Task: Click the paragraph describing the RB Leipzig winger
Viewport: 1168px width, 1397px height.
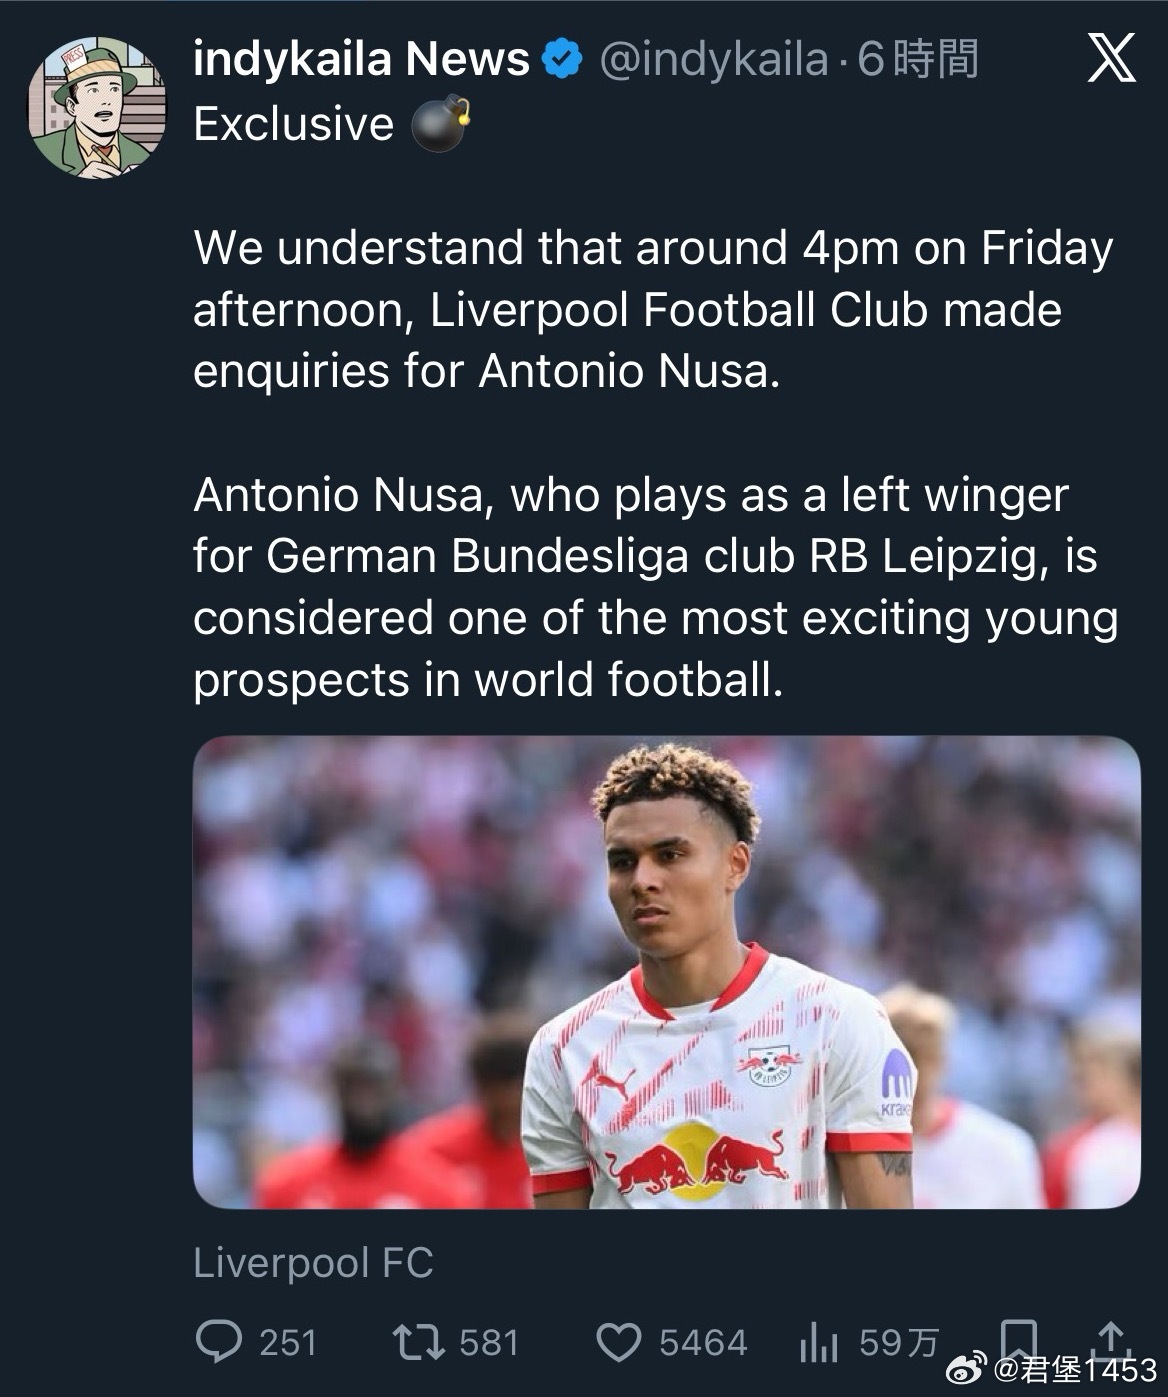Action: pos(655,587)
